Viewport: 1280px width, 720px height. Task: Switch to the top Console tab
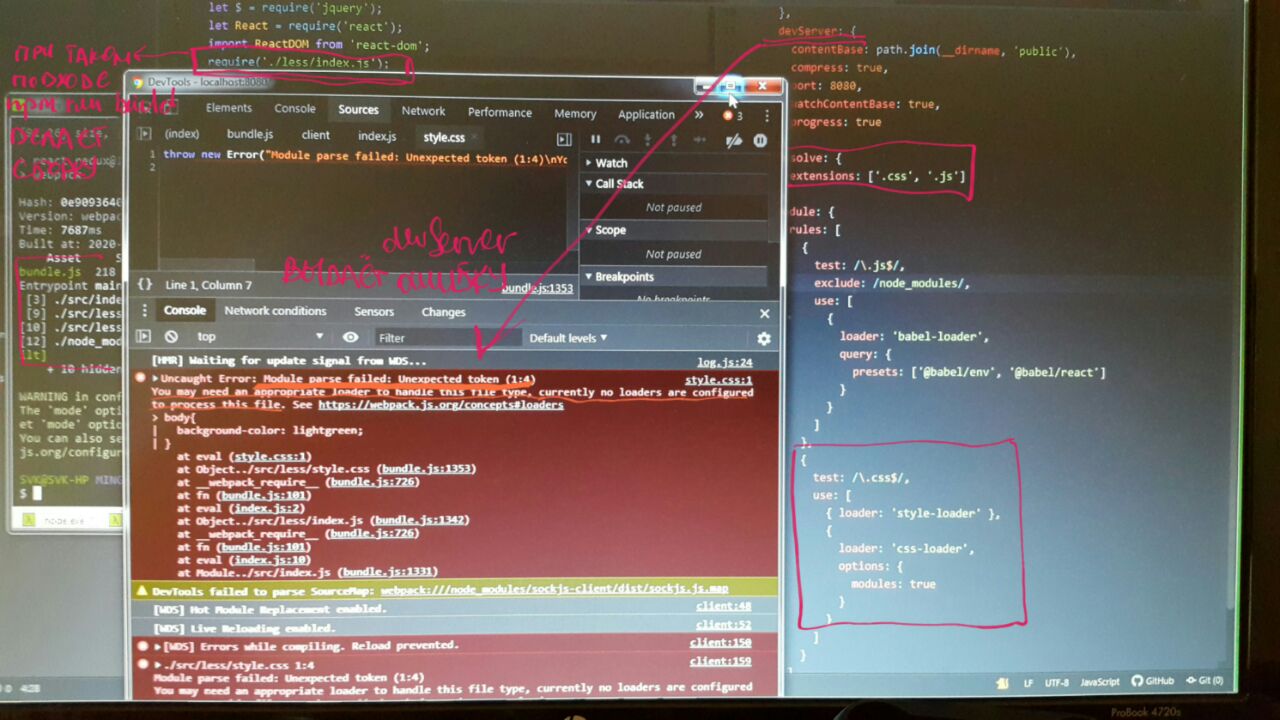[x=295, y=108]
